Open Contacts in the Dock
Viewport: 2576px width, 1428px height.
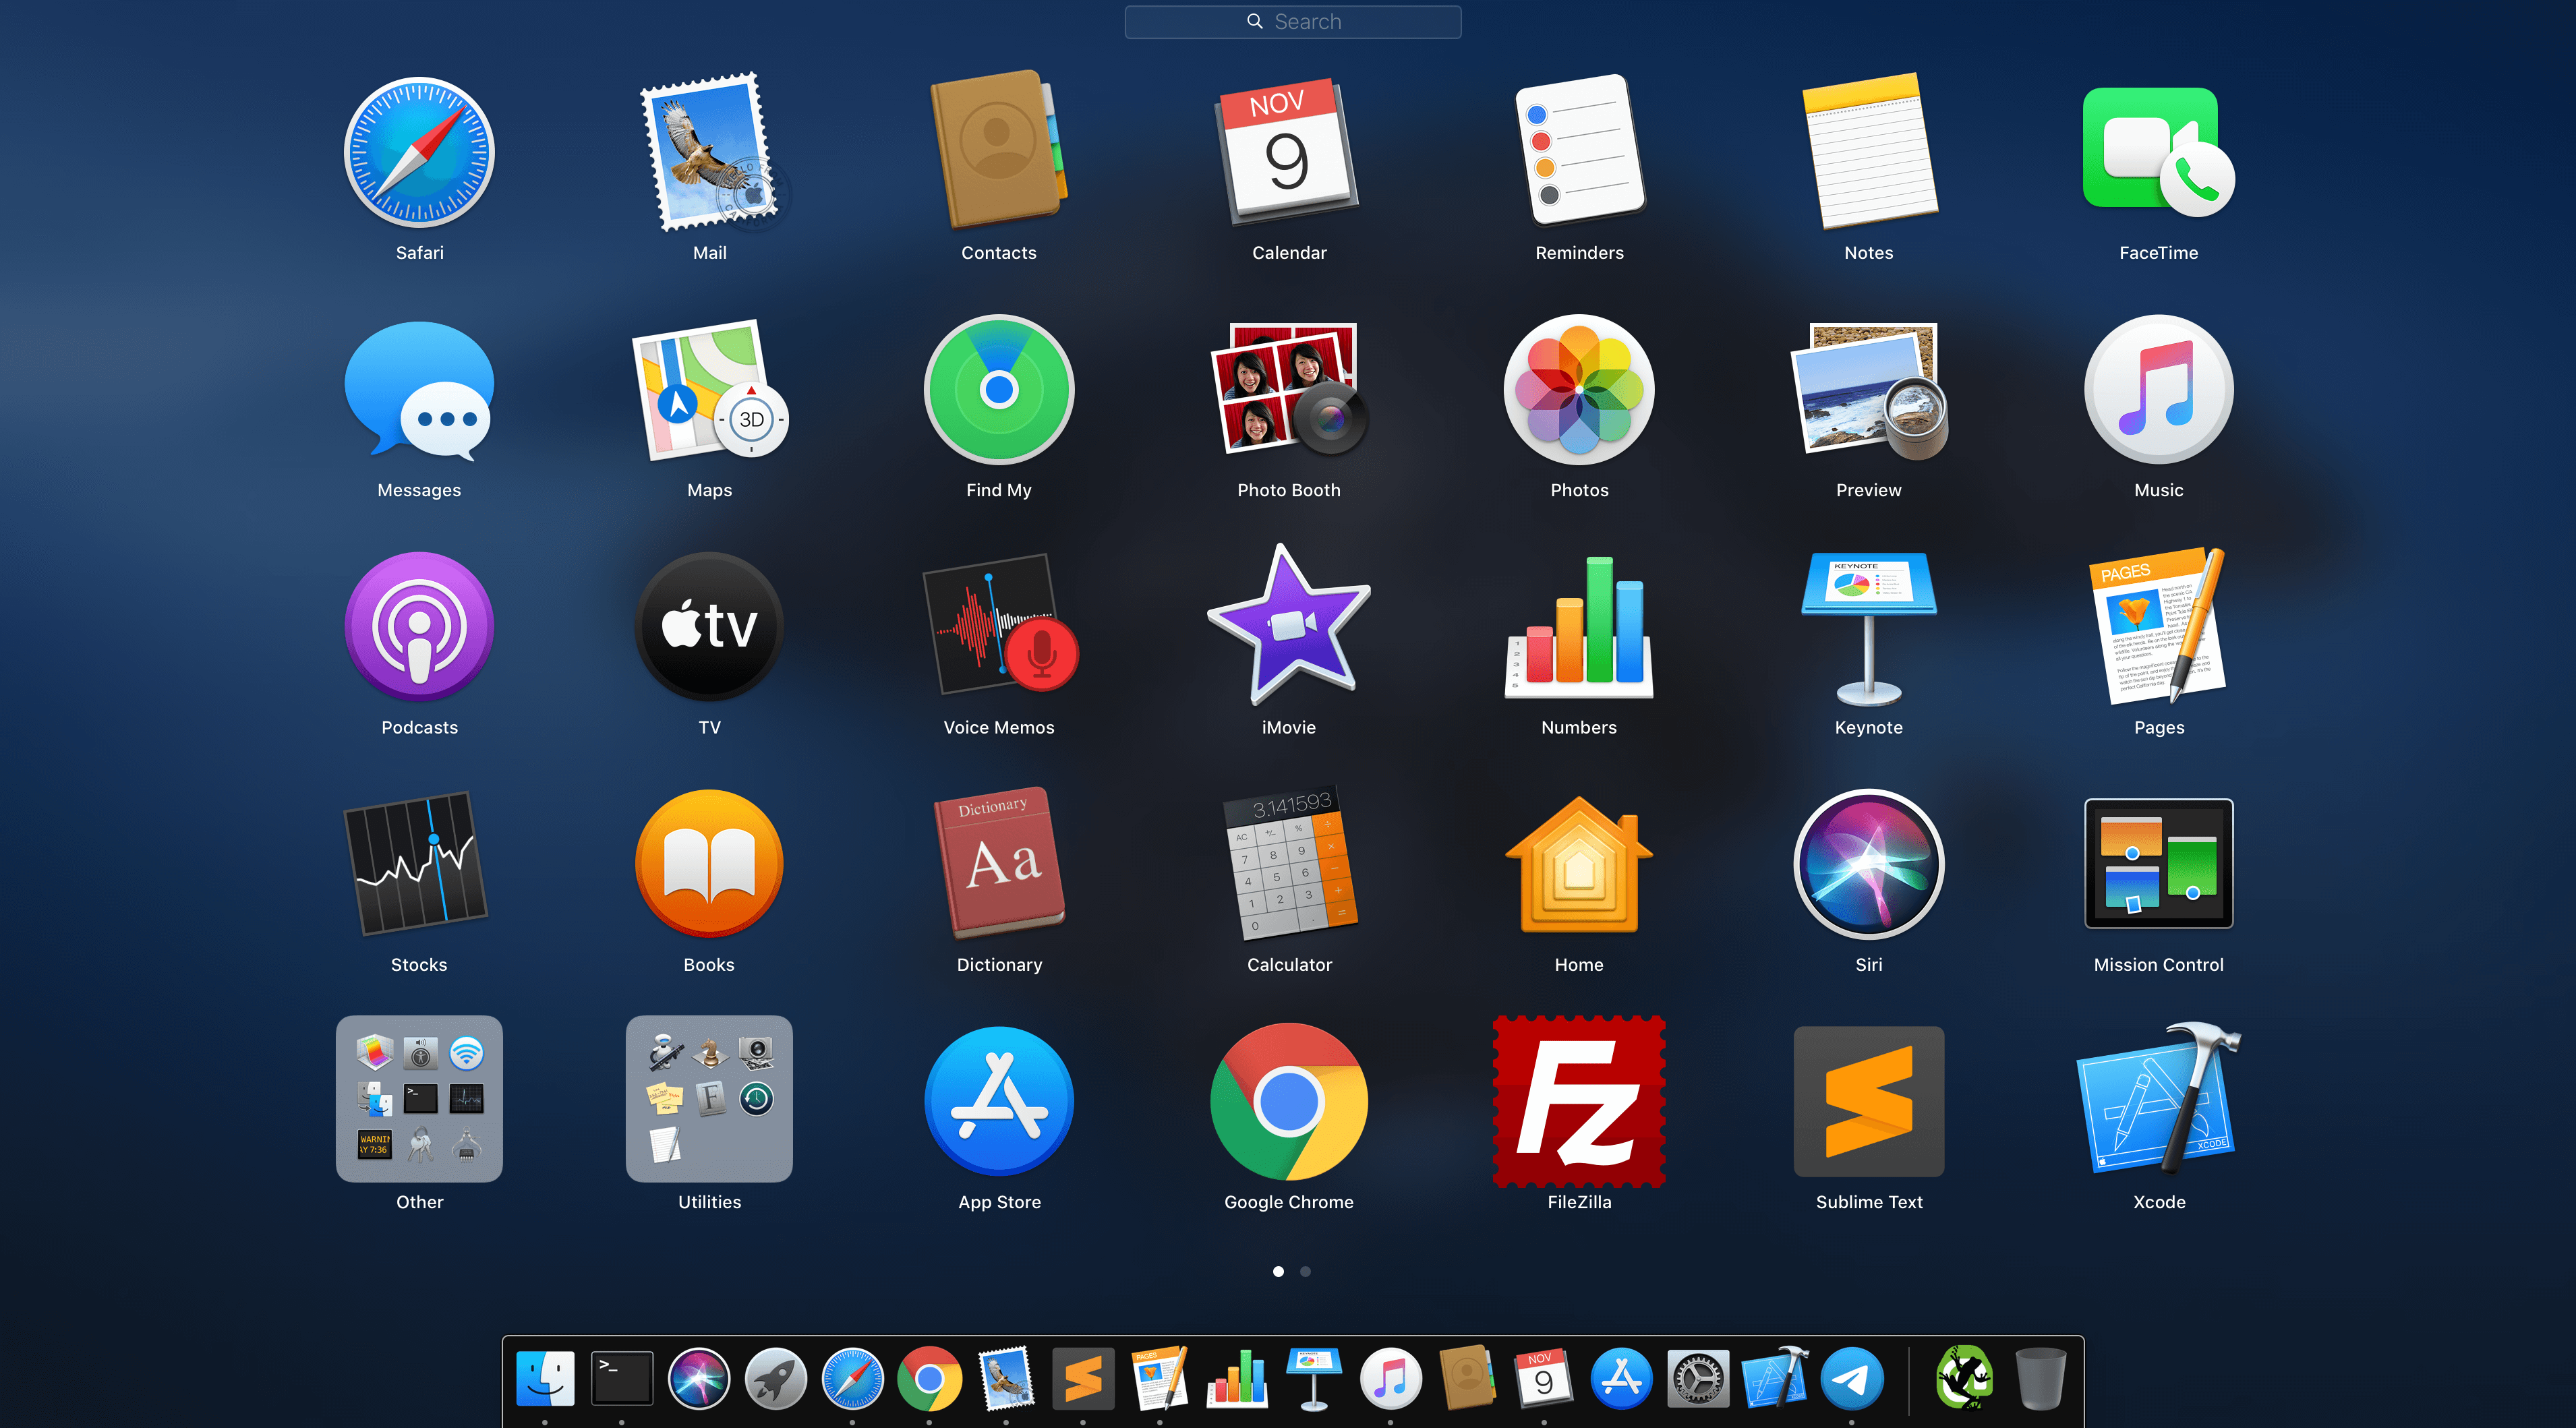(1468, 1378)
